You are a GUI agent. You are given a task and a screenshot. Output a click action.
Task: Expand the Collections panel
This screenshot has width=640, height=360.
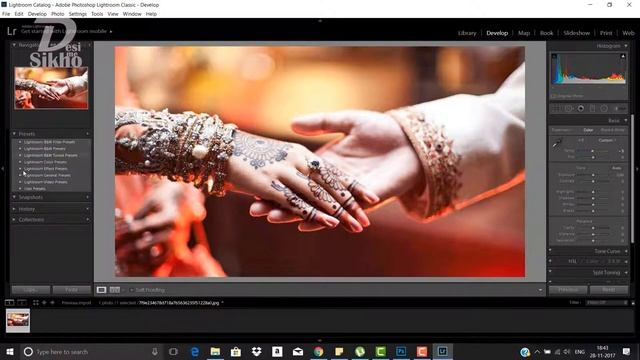(x=14, y=220)
